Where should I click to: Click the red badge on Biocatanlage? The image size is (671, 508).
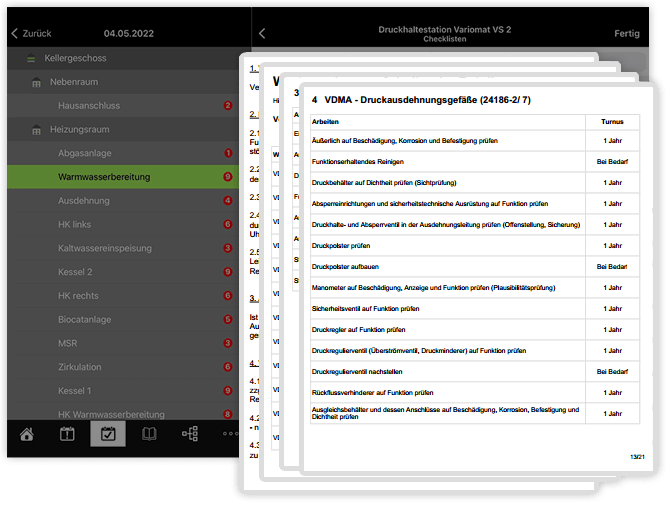coord(228,319)
